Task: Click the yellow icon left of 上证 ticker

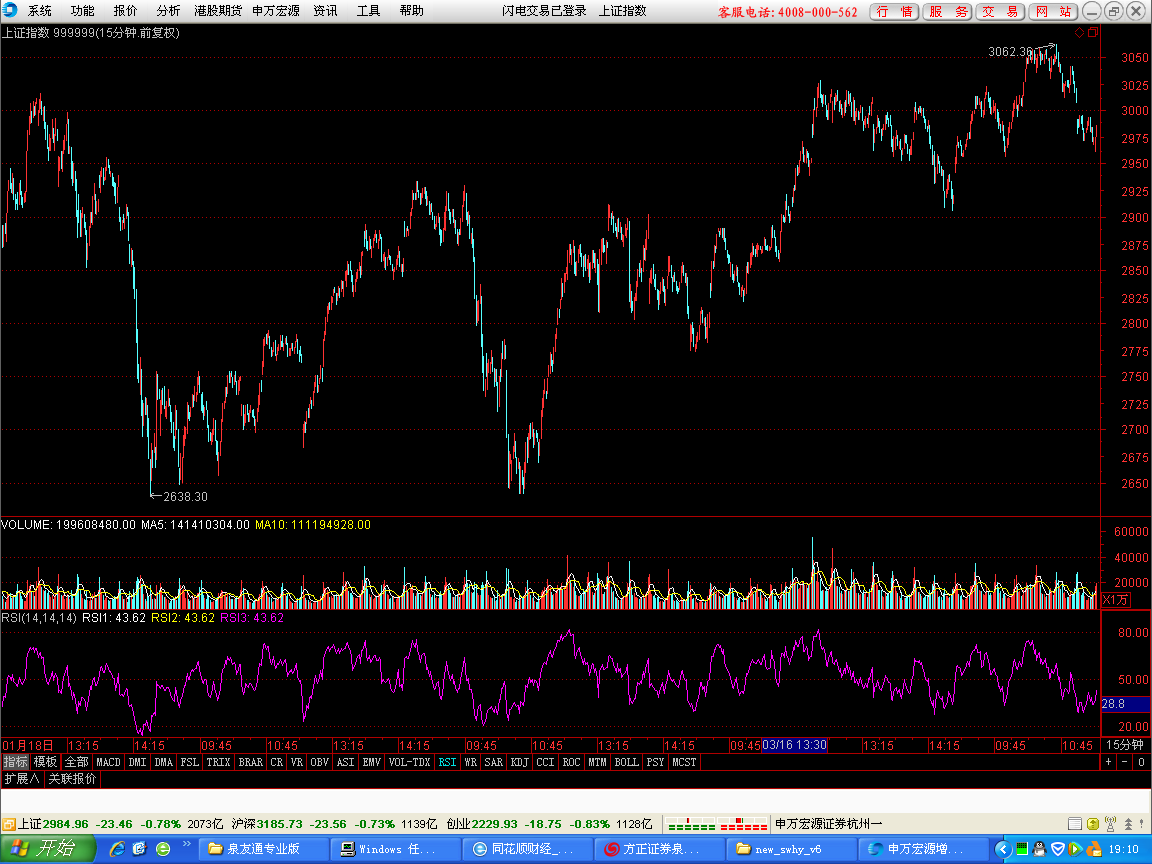Action: [x=9, y=824]
